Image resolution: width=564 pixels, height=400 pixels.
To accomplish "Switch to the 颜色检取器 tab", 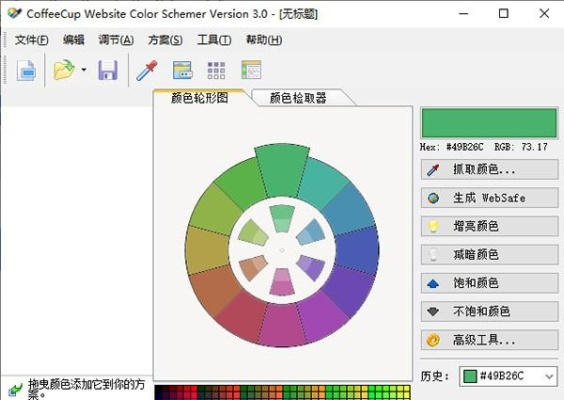I will pyautogui.click(x=299, y=98).
